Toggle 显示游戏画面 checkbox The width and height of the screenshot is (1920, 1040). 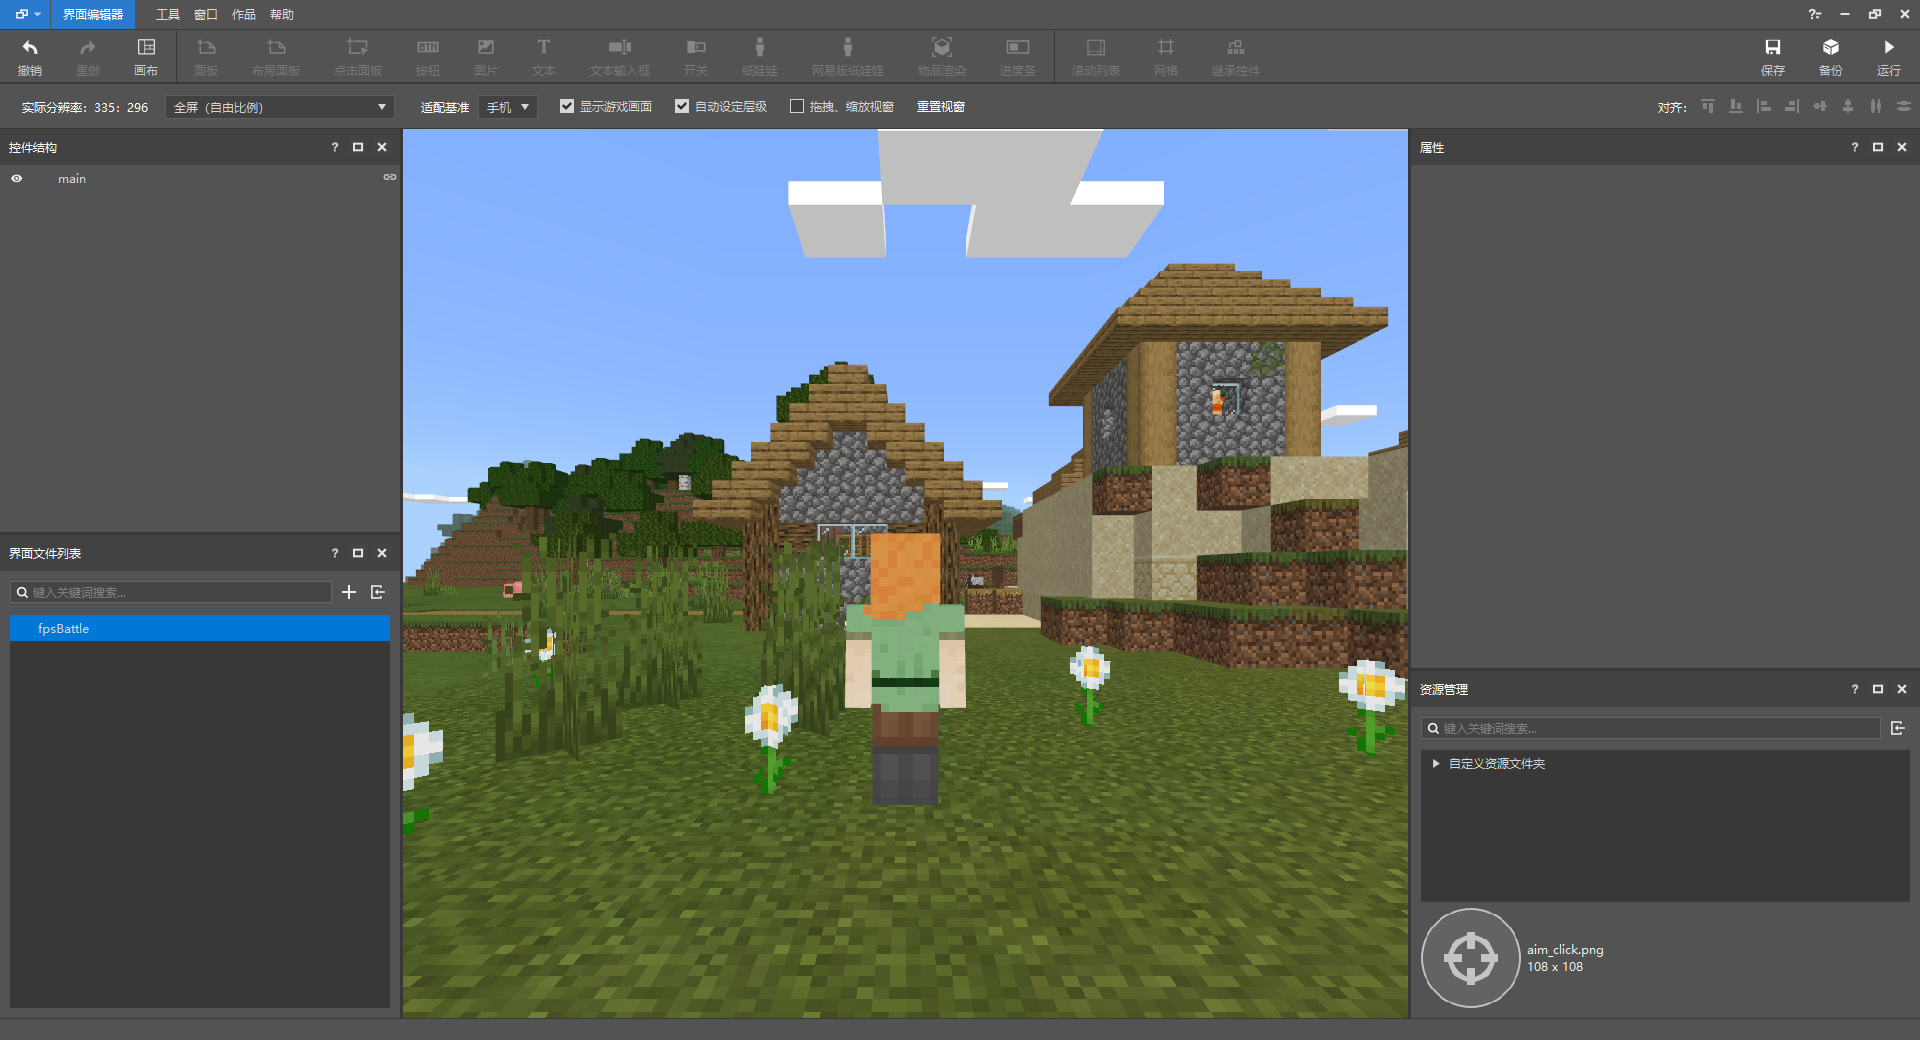(x=567, y=106)
